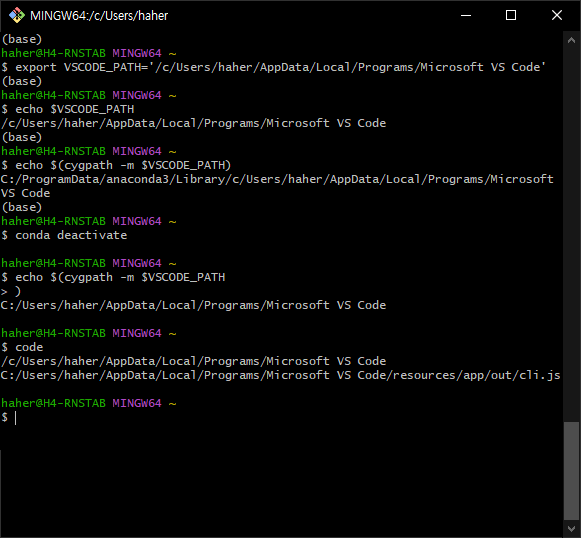Click the scrollbar up arrow
This screenshot has height=538, width=581.
pos(571,40)
